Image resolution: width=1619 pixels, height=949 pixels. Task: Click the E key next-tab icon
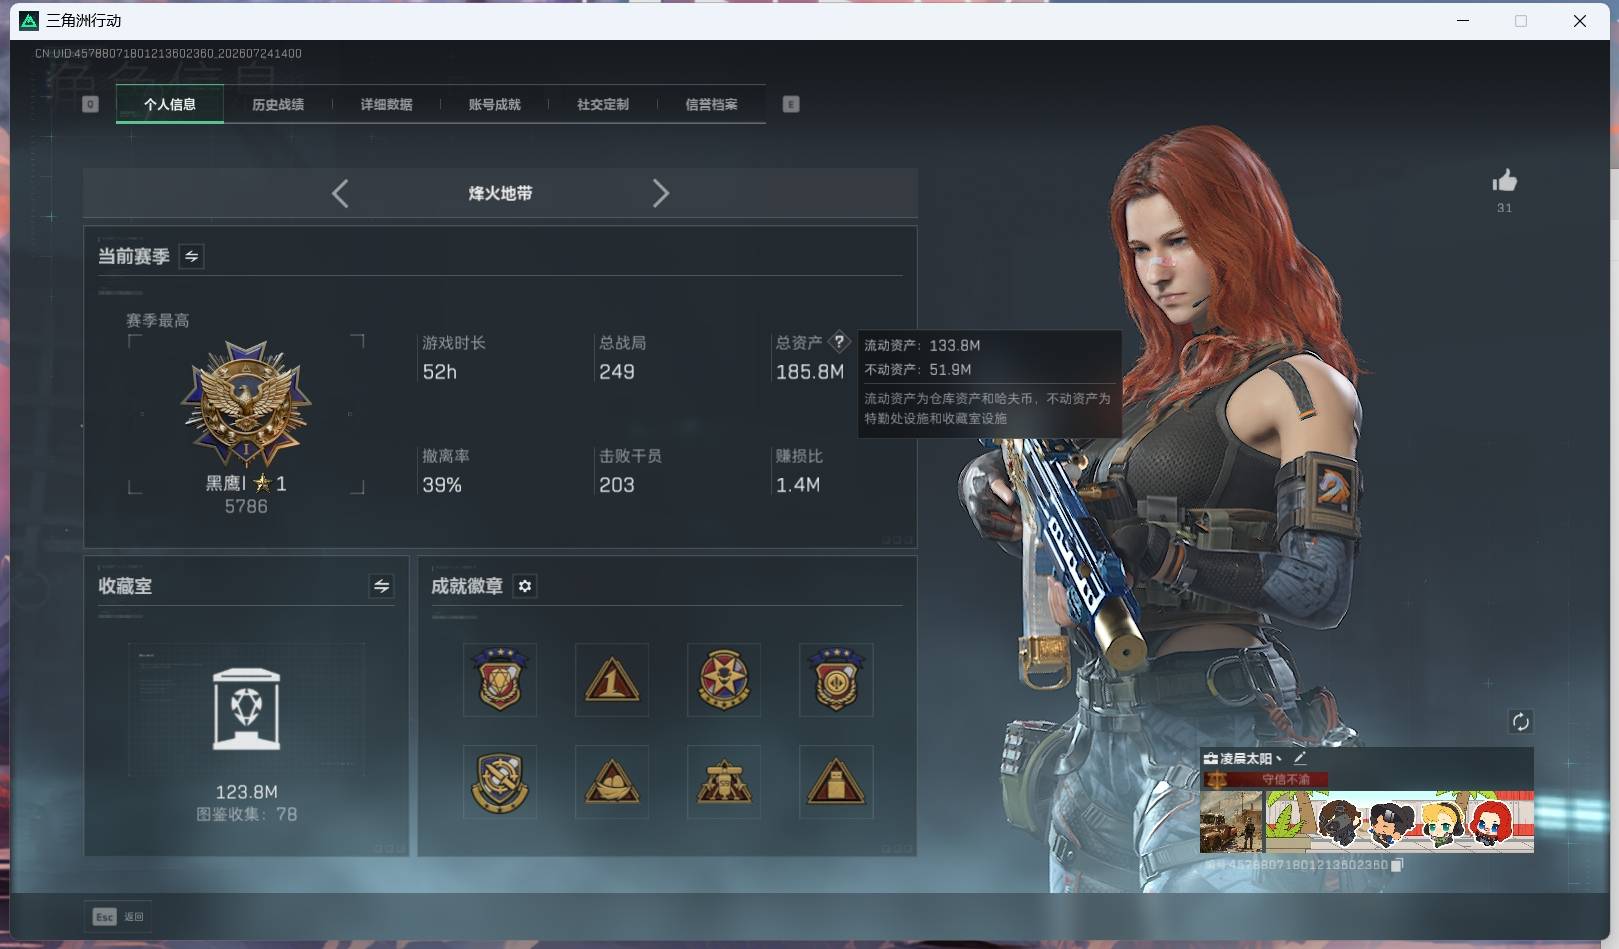[791, 104]
